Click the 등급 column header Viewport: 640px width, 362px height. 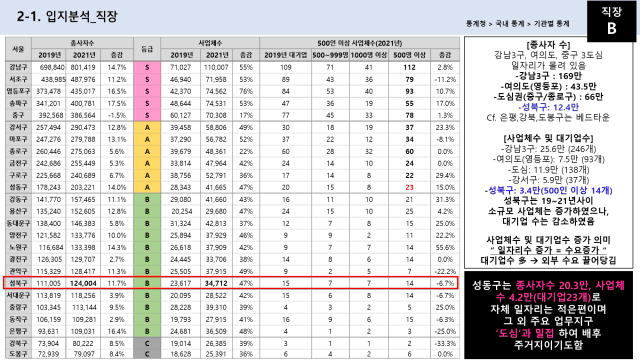[x=147, y=49]
